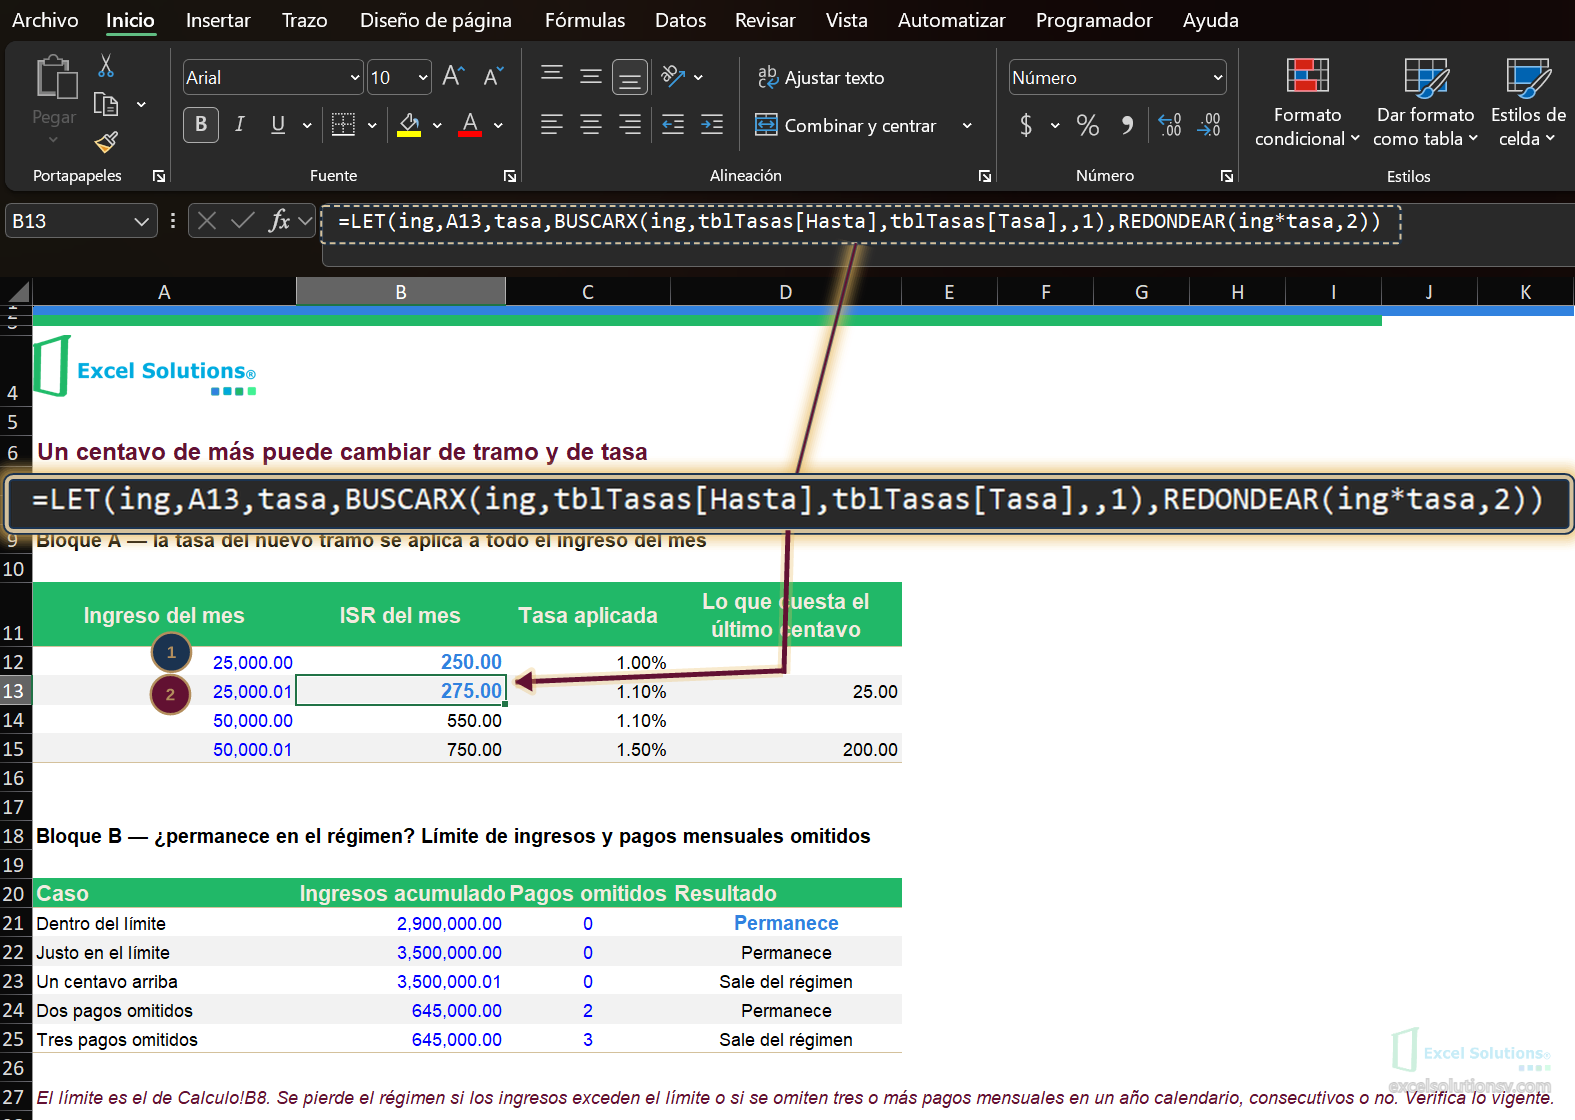The image size is (1575, 1120).
Task: Switch to the Fórmulas tab
Action: pyautogui.click(x=585, y=20)
